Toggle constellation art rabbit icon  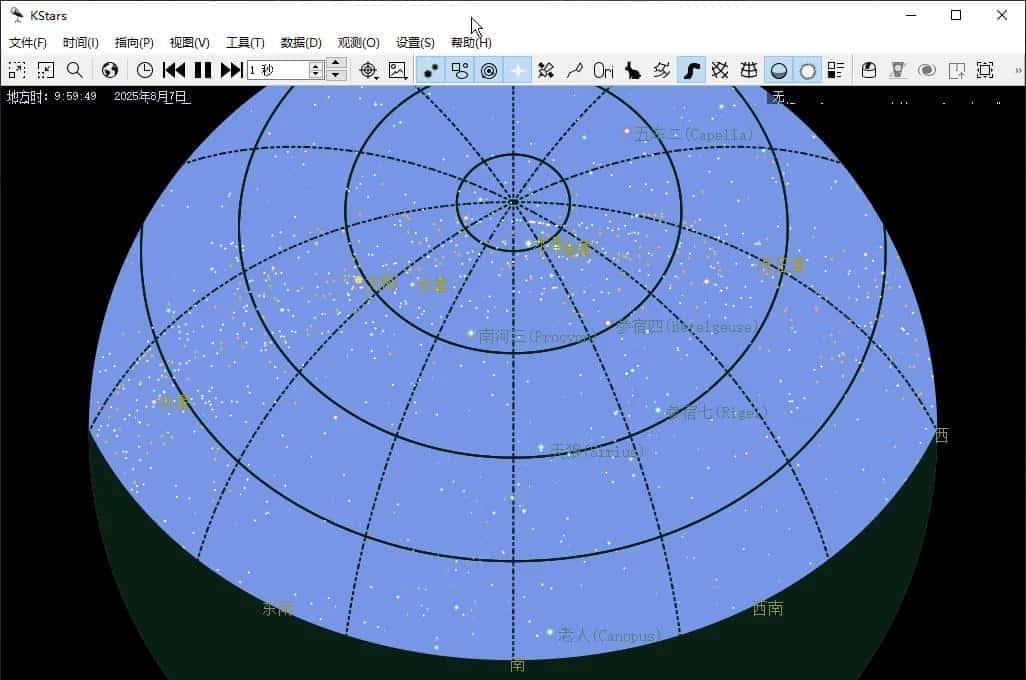coord(633,70)
